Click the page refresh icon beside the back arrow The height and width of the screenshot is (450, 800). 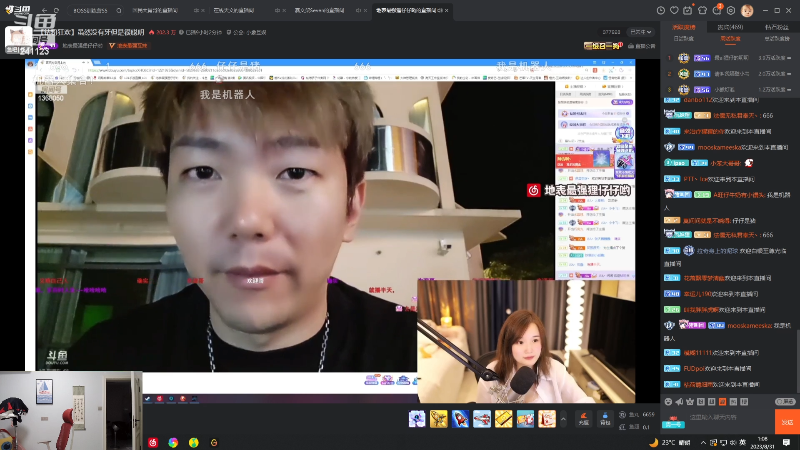coord(56,10)
